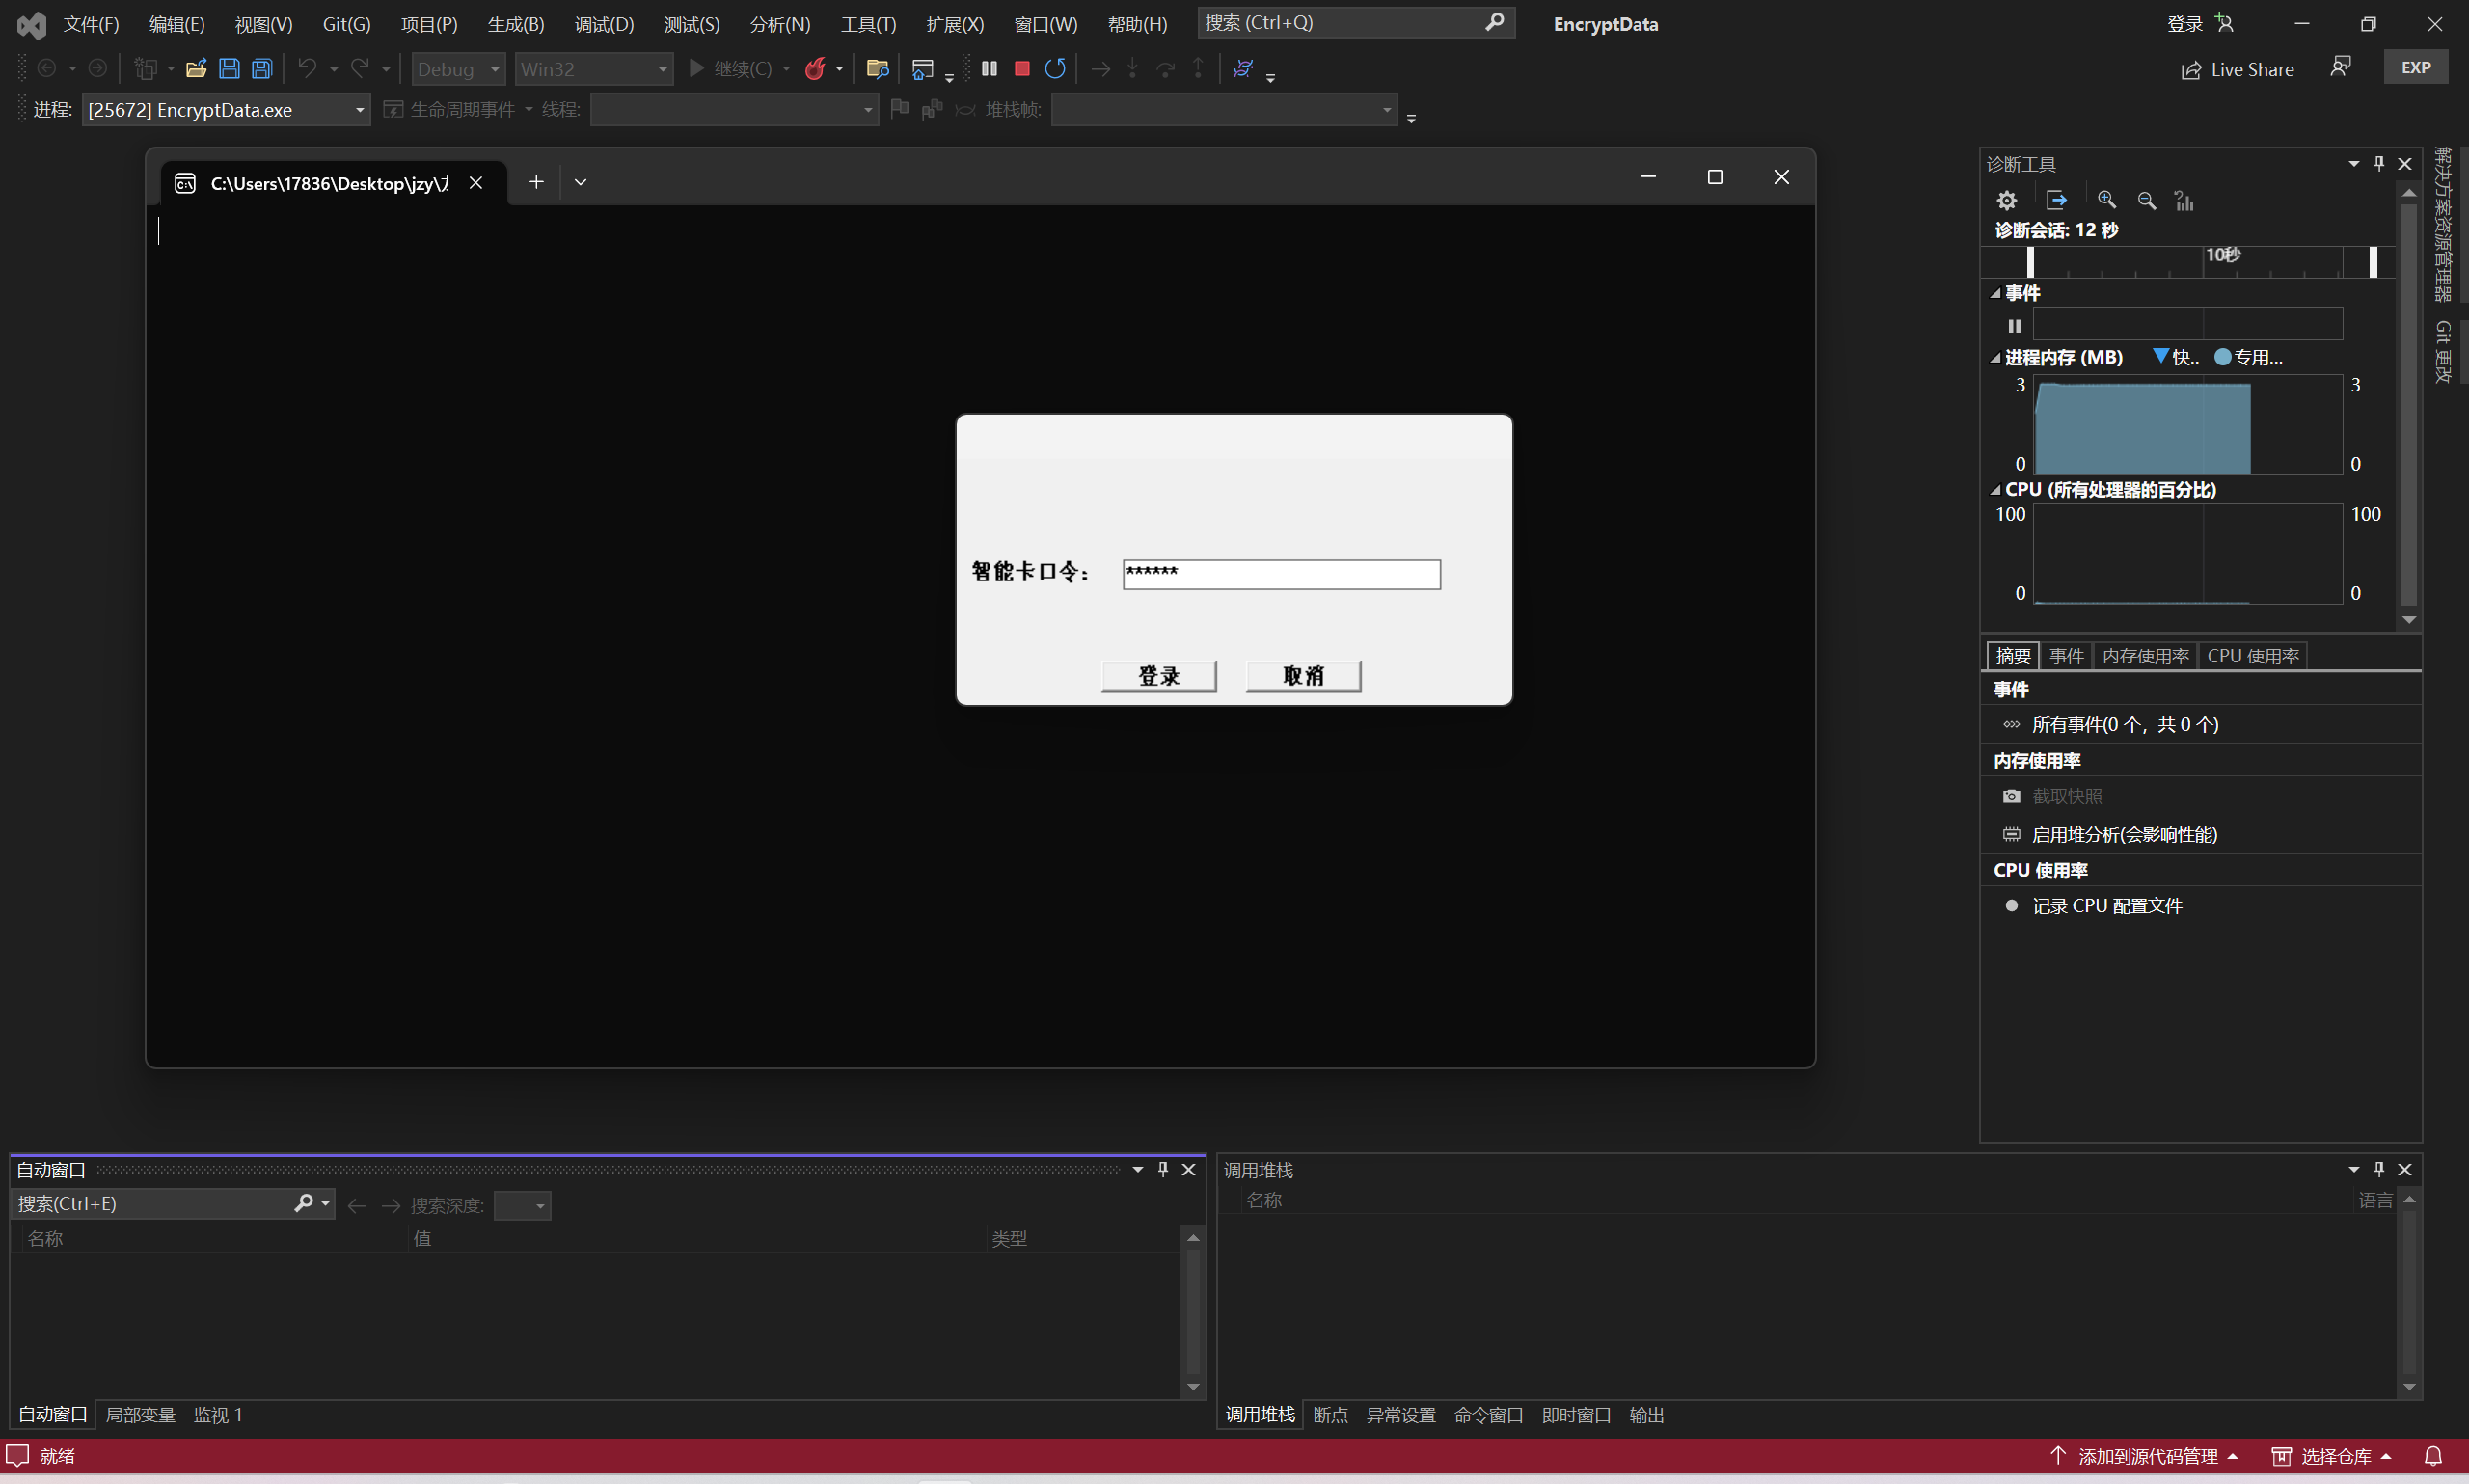The width and height of the screenshot is (2469, 1484).
Task: Click the search magnifier in Autos window
Action: [304, 1203]
